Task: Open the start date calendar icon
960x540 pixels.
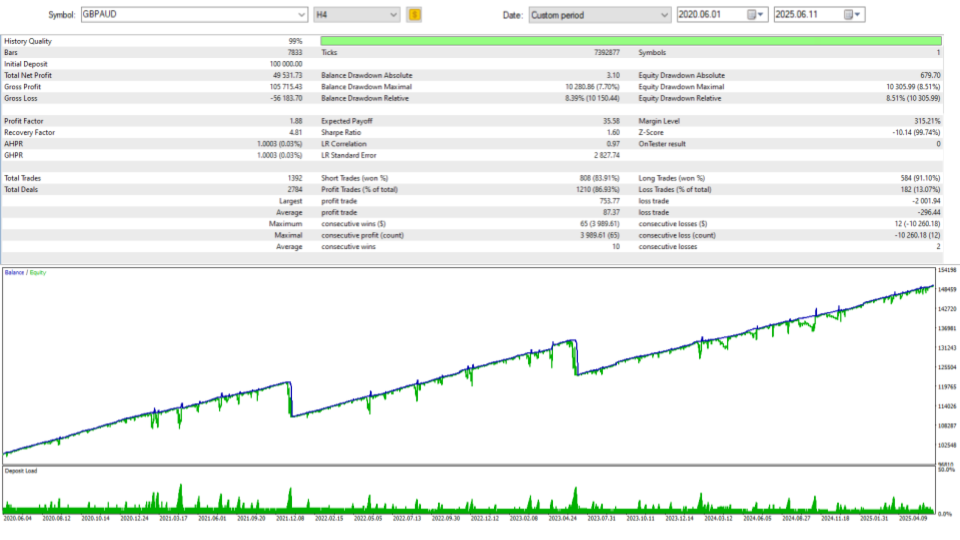Action: [751, 15]
